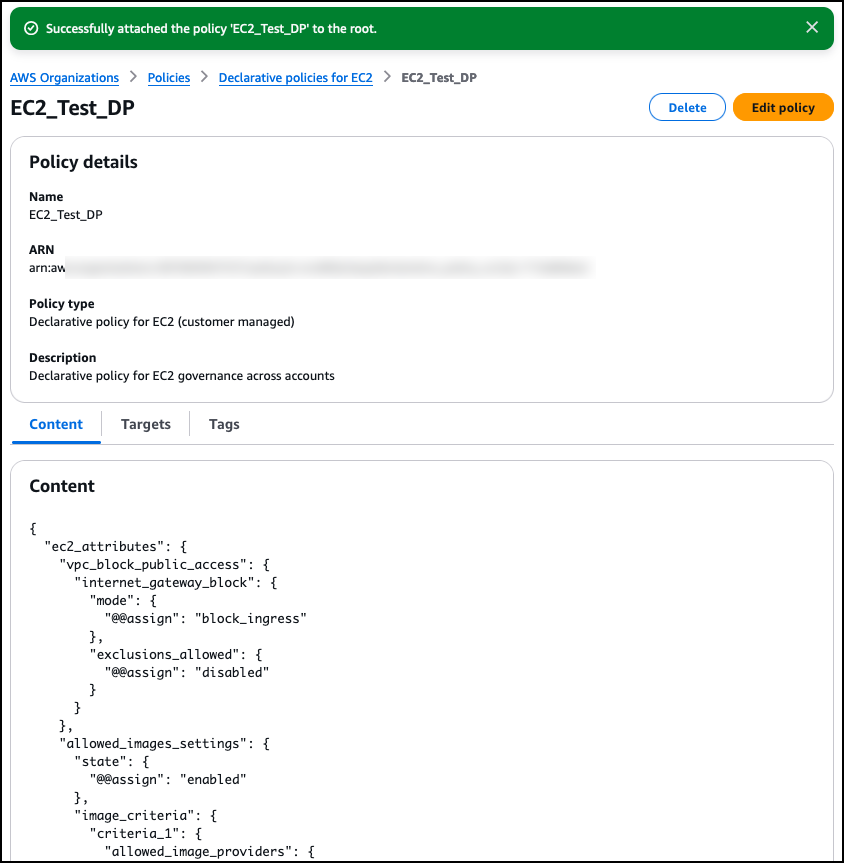Click the "vpc_block_public_access" JSON line
The image size is (844, 863).
pyautogui.click(x=164, y=565)
